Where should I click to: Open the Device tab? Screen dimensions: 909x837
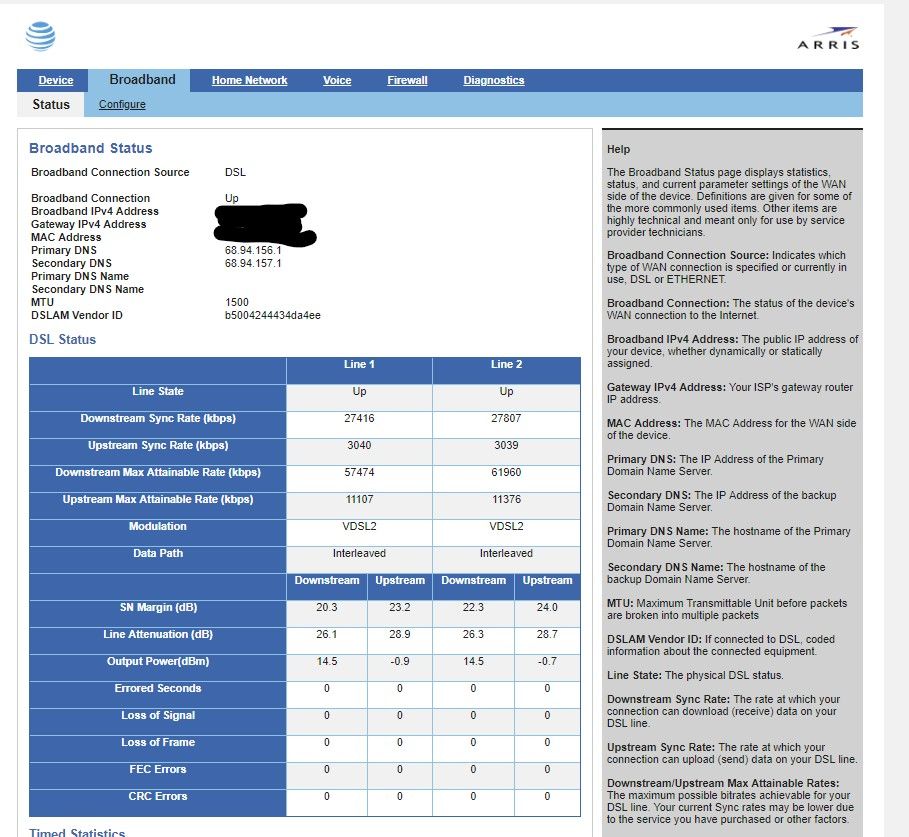(x=56, y=81)
